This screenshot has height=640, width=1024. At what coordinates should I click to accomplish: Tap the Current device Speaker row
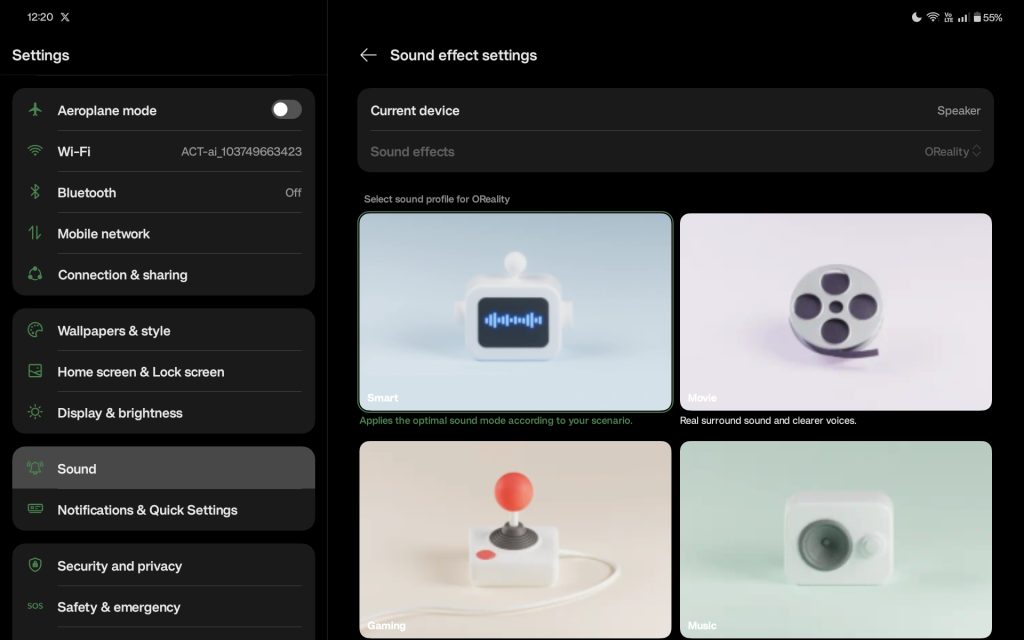675,110
